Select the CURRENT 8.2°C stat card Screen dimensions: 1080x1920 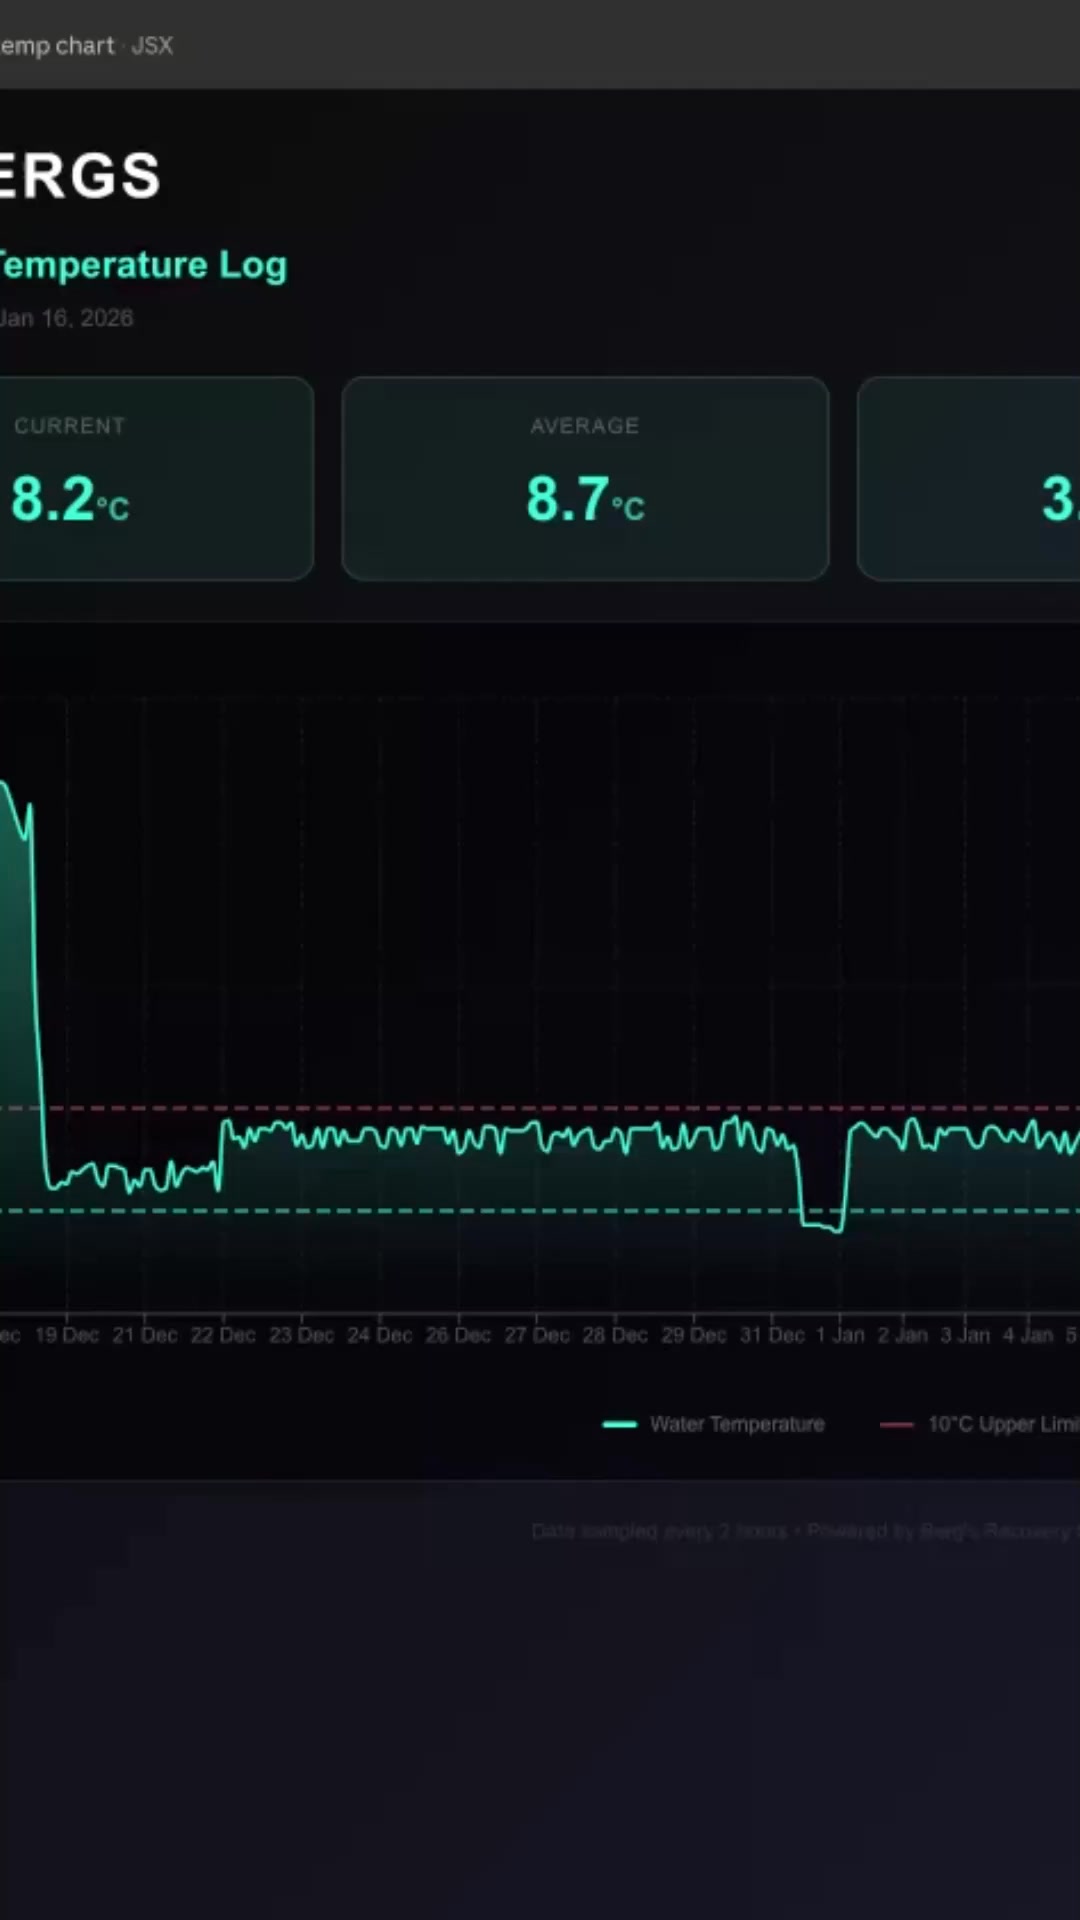point(155,478)
